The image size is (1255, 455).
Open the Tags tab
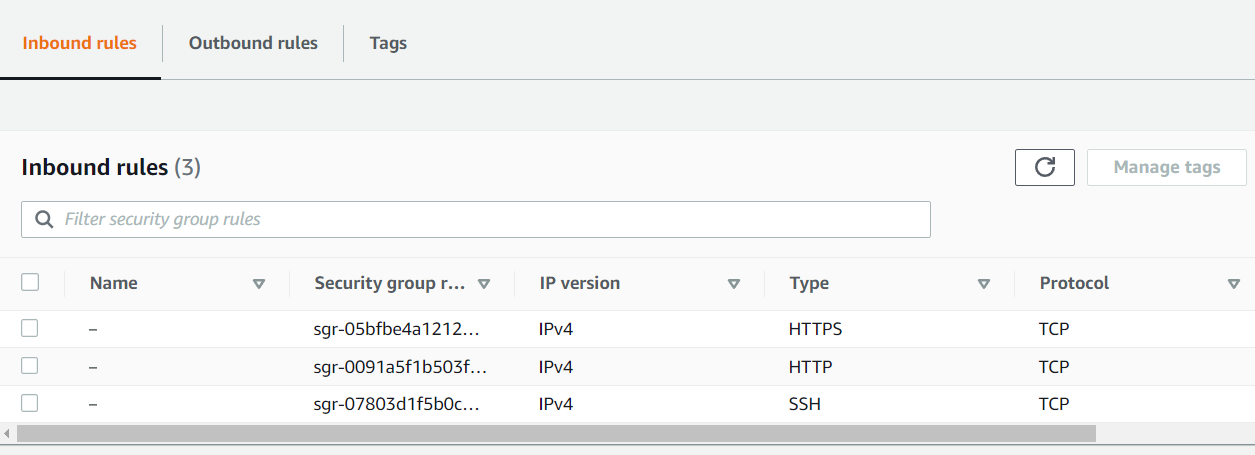pyautogui.click(x=388, y=43)
